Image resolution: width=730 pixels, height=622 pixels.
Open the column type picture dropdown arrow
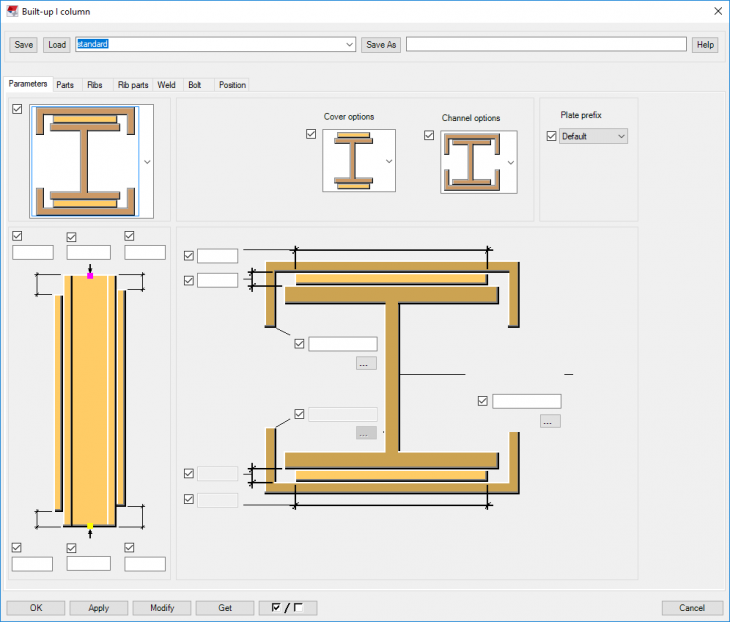(x=147, y=162)
